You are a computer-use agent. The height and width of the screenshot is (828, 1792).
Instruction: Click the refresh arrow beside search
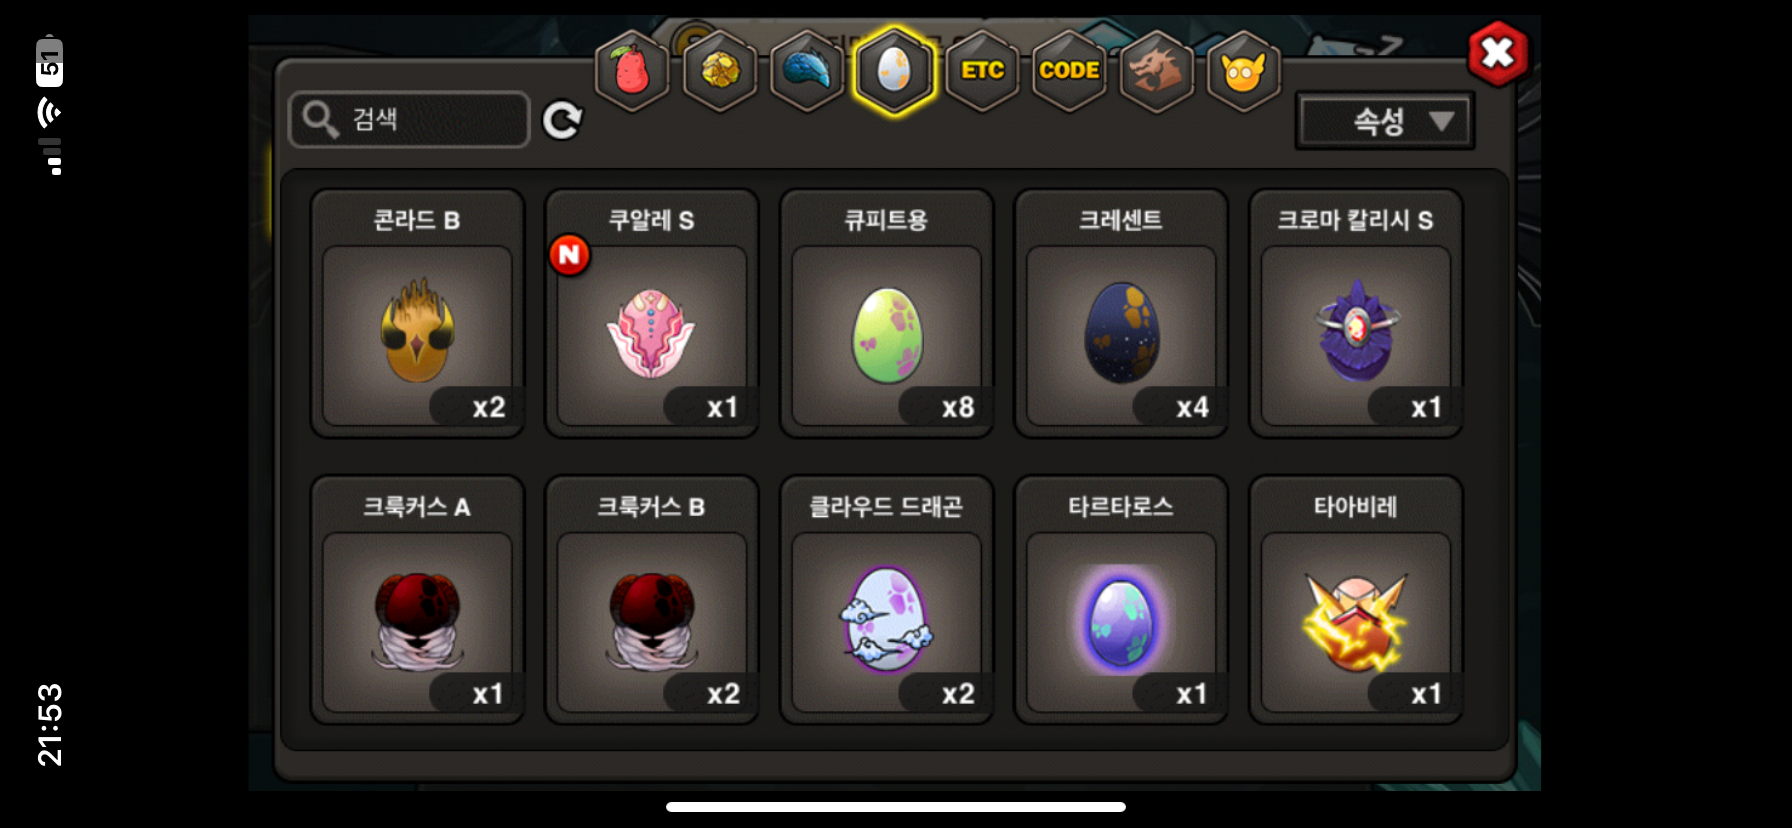pos(562,120)
